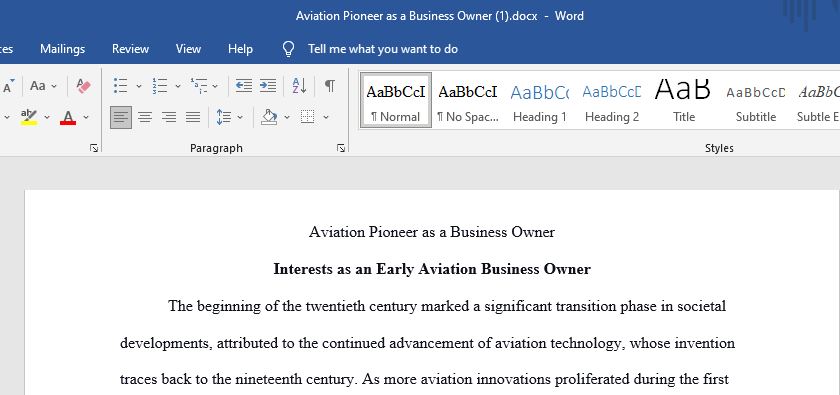Decrease the paragraph indent

point(244,86)
